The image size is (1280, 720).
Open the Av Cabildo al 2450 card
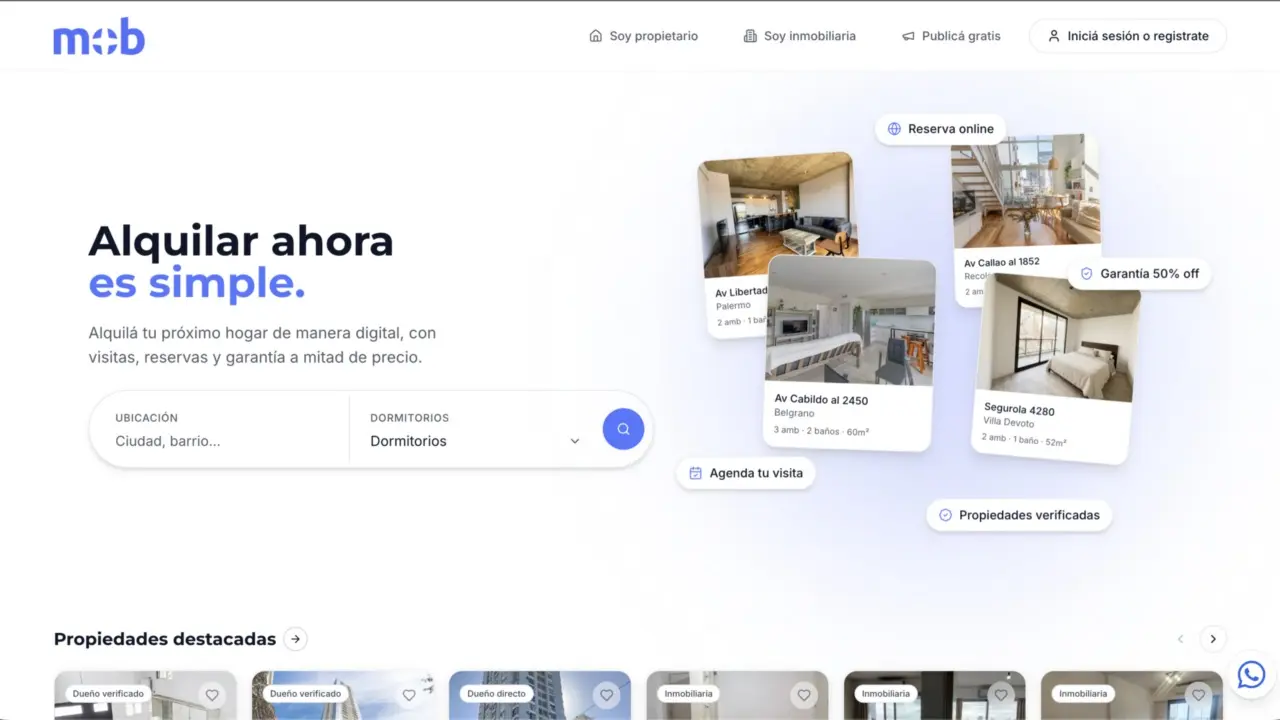click(x=849, y=353)
